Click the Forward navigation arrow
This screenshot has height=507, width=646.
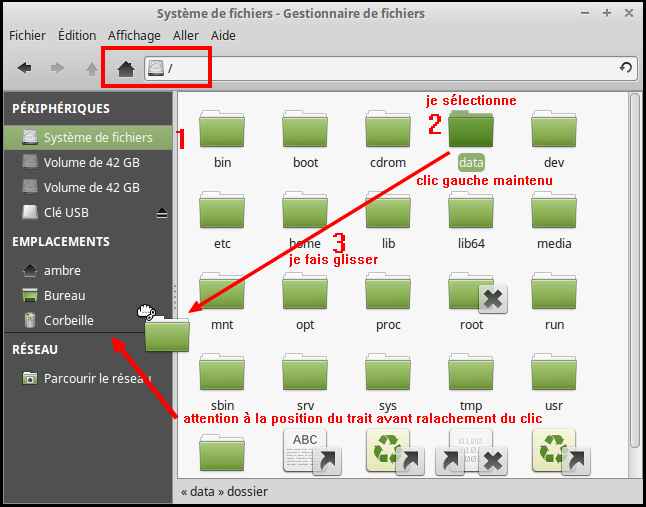tap(58, 68)
